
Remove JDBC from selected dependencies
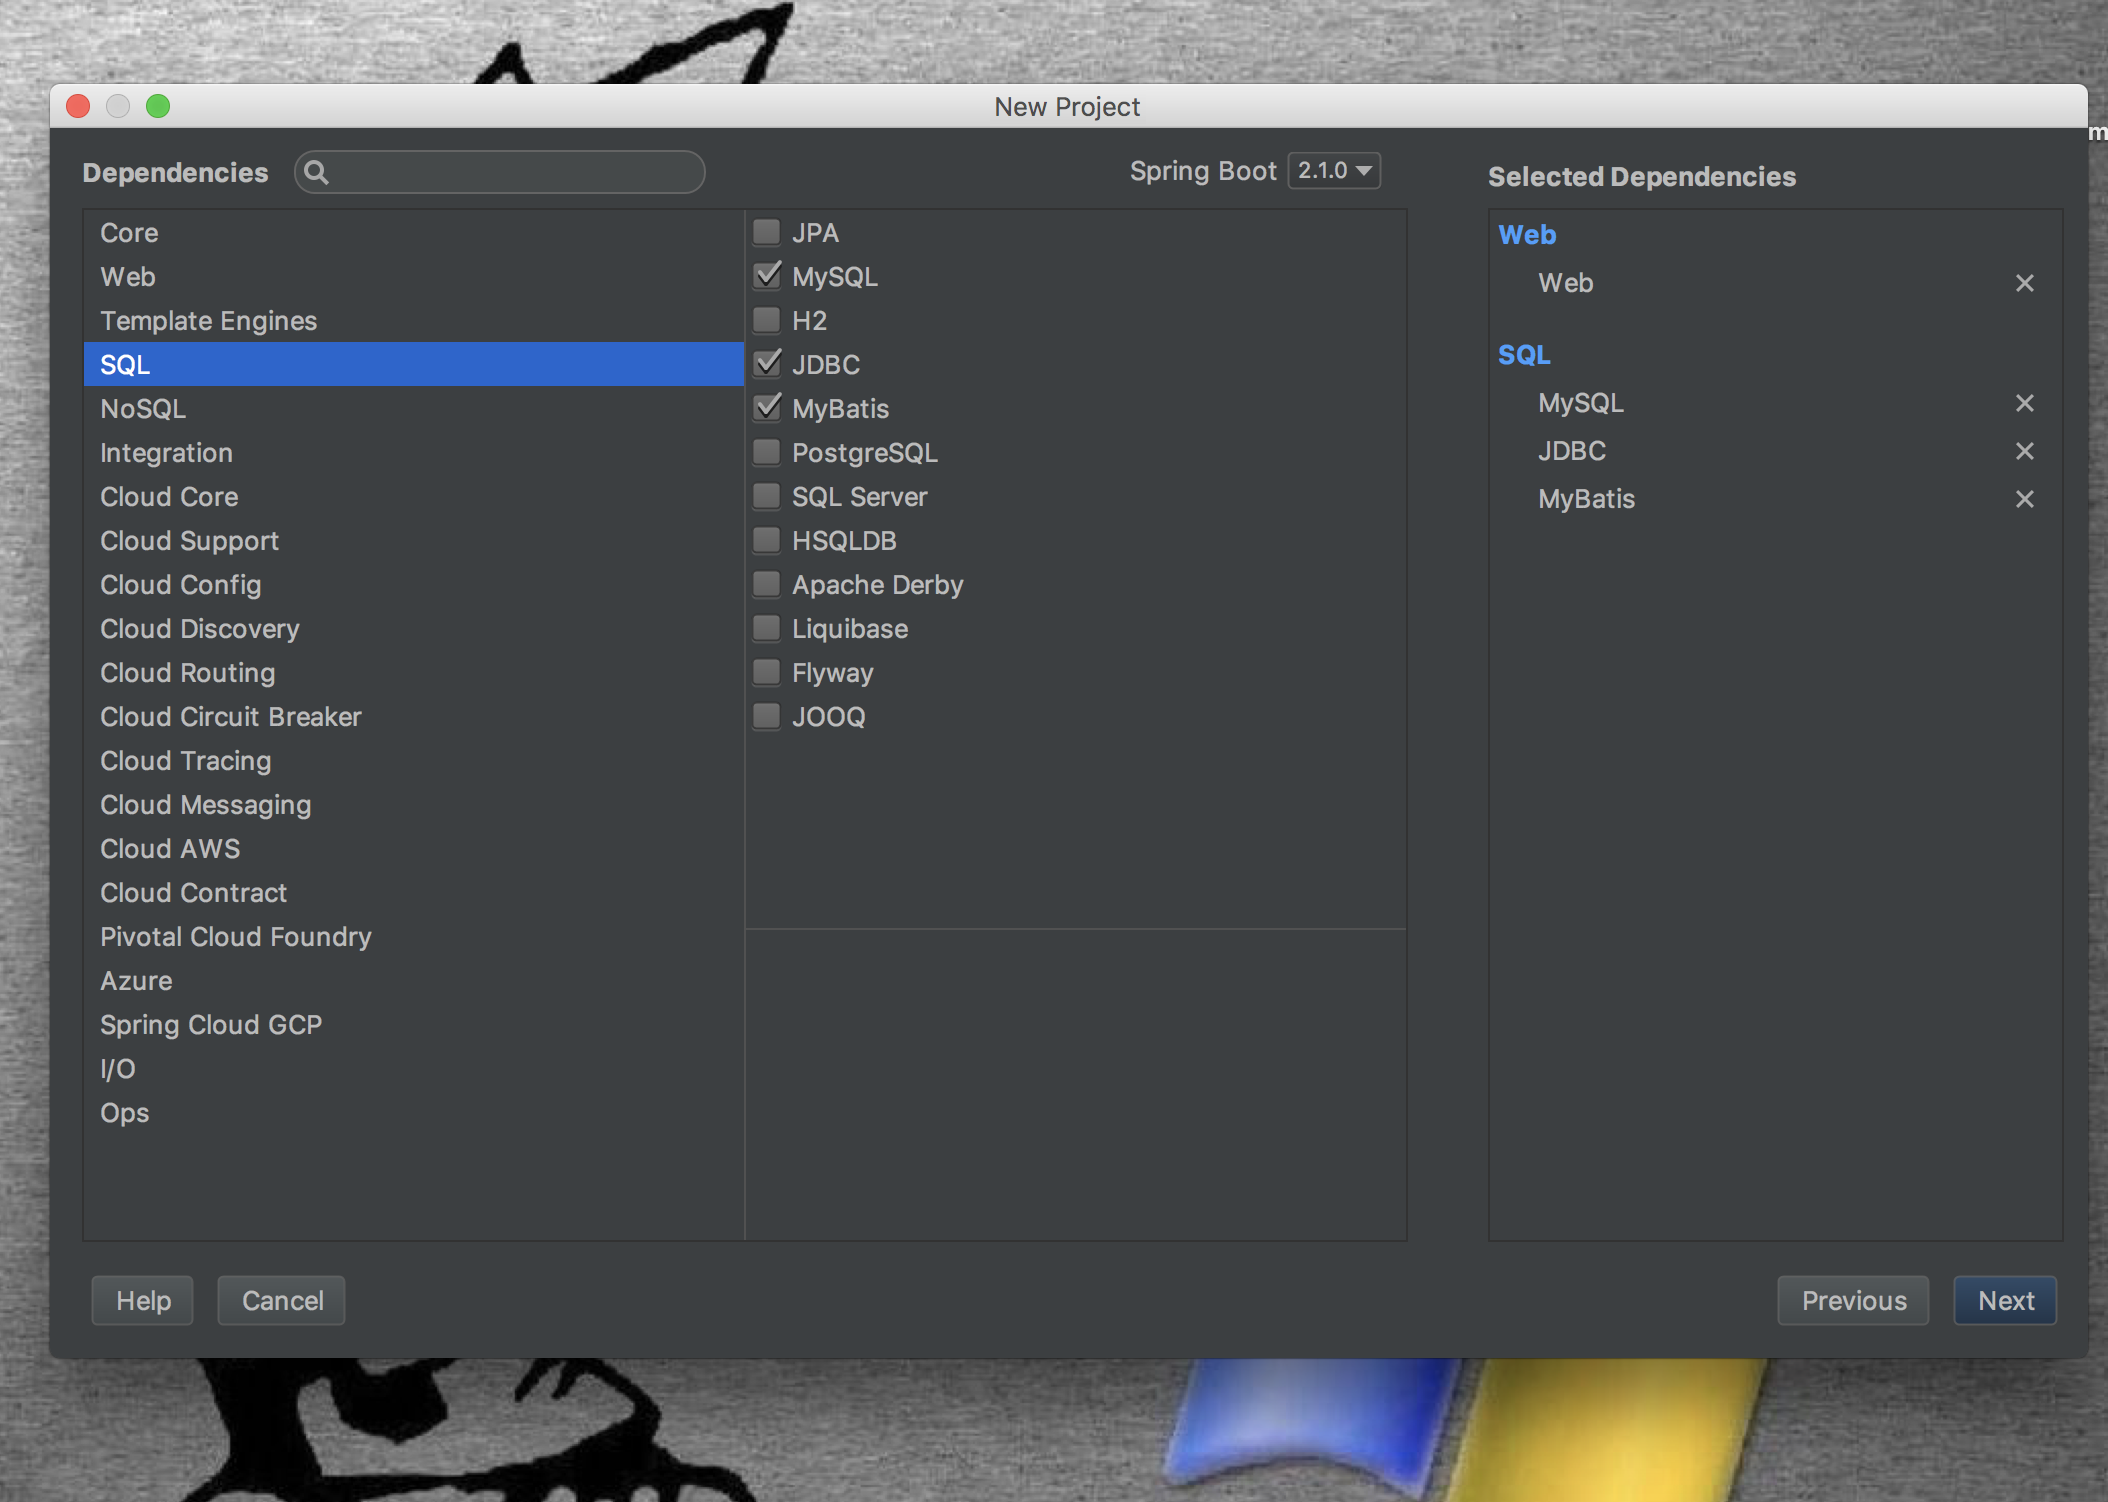[x=2024, y=451]
